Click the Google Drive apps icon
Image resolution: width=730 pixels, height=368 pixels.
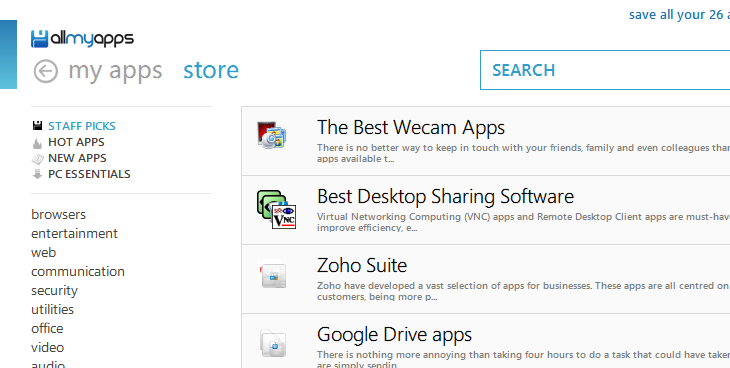pyautogui.click(x=273, y=343)
